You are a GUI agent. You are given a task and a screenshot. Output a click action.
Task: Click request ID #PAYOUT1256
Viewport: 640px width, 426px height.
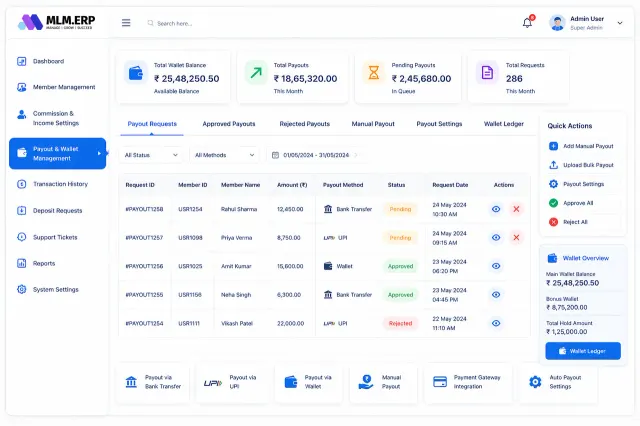(x=144, y=266)
